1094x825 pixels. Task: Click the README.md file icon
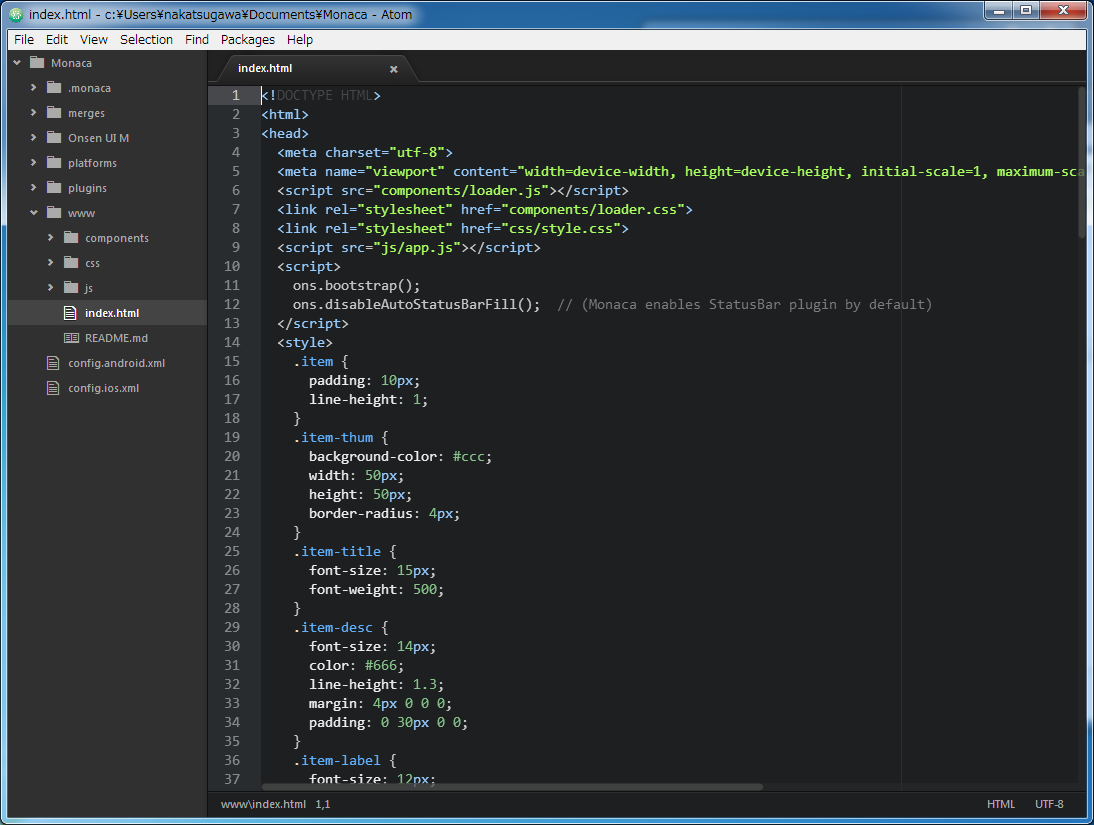(71, 338)
